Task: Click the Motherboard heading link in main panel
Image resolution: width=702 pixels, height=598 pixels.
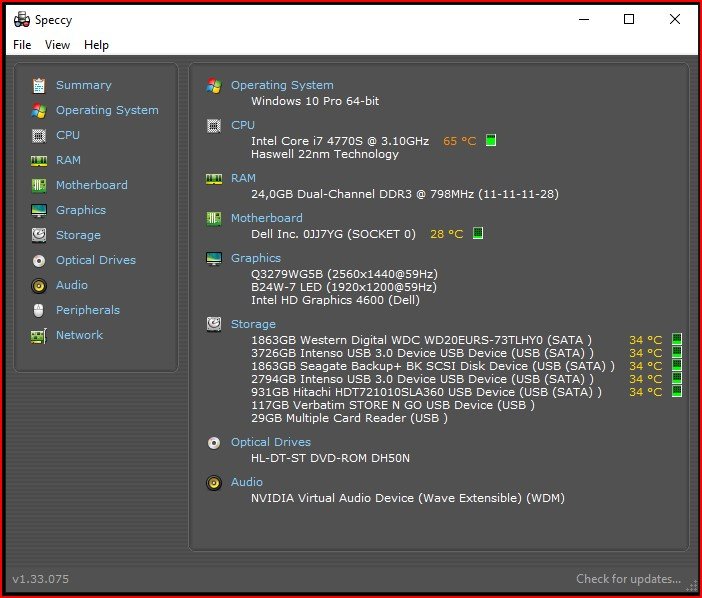Action: pos(266,218)
